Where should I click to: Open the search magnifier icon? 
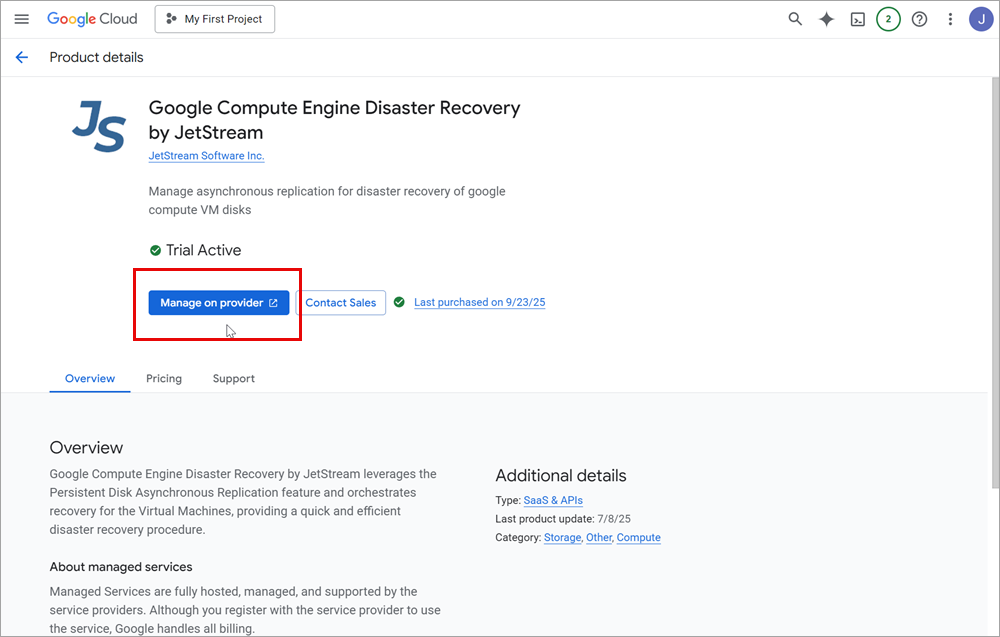click(x=795, y=19)
